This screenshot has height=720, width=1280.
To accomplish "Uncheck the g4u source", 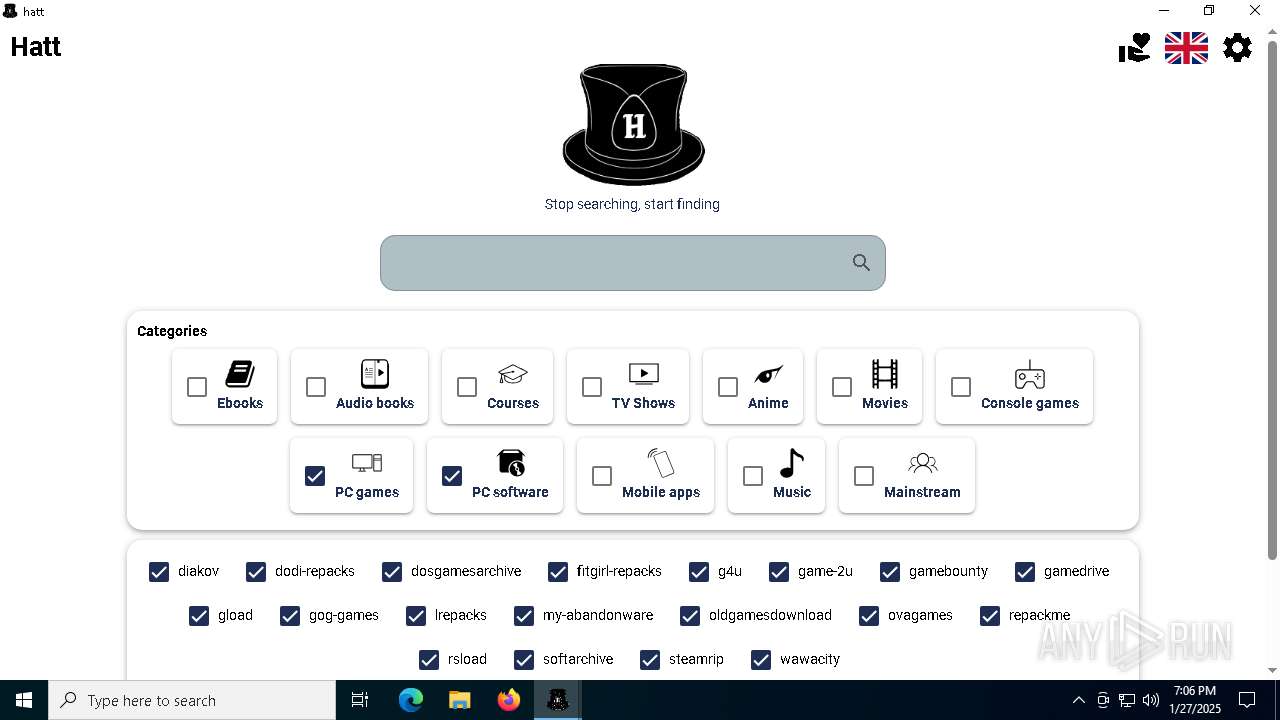I will pos(699,571).
